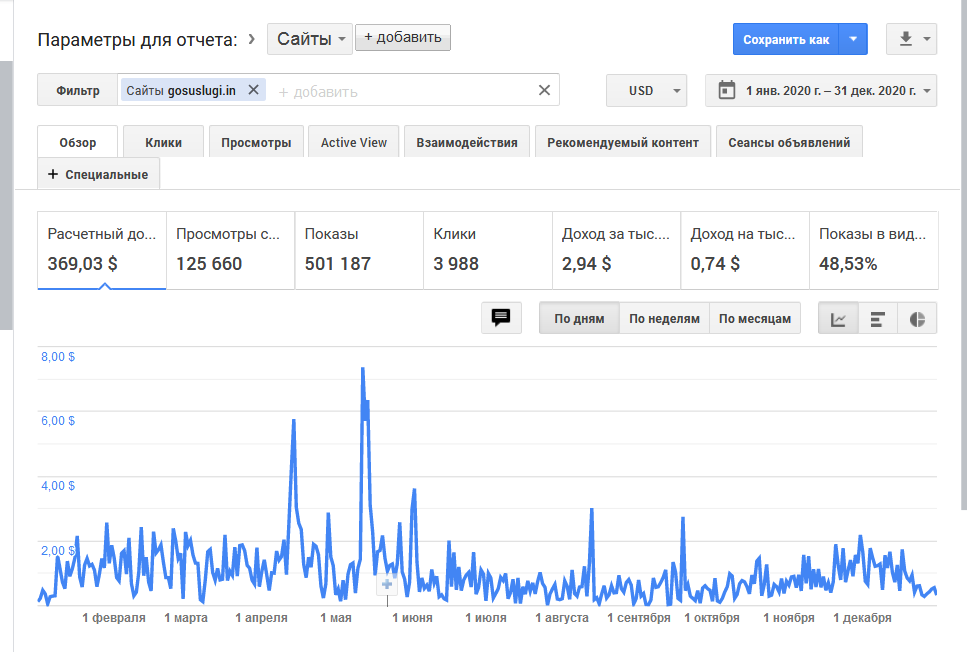Open the Сеансы объявлений tab
This screenshot has width=967, height=652.
[x=789, y=142]
